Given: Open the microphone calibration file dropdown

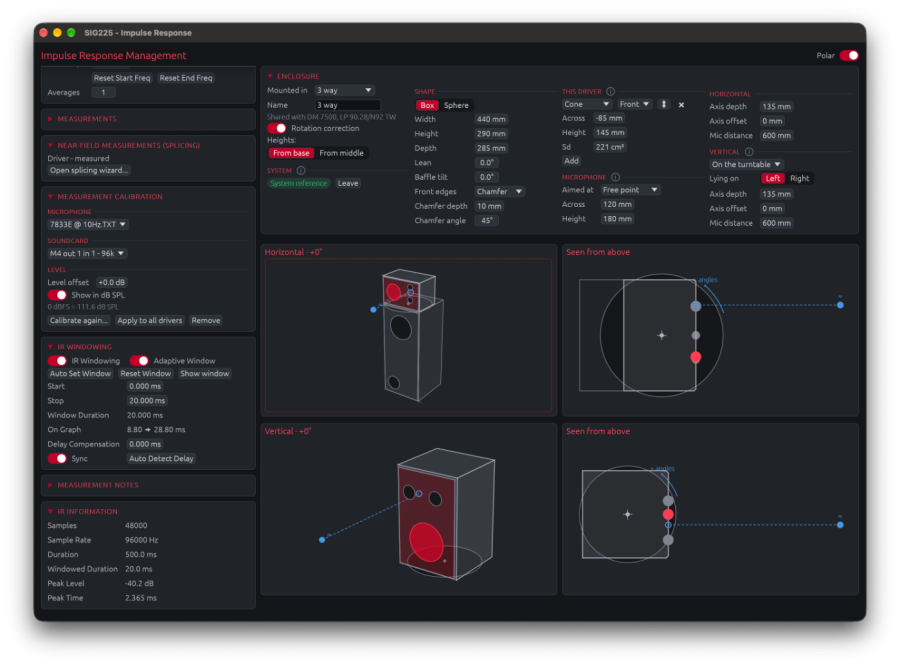Looking at the screenshot, I should click(87, 224).
